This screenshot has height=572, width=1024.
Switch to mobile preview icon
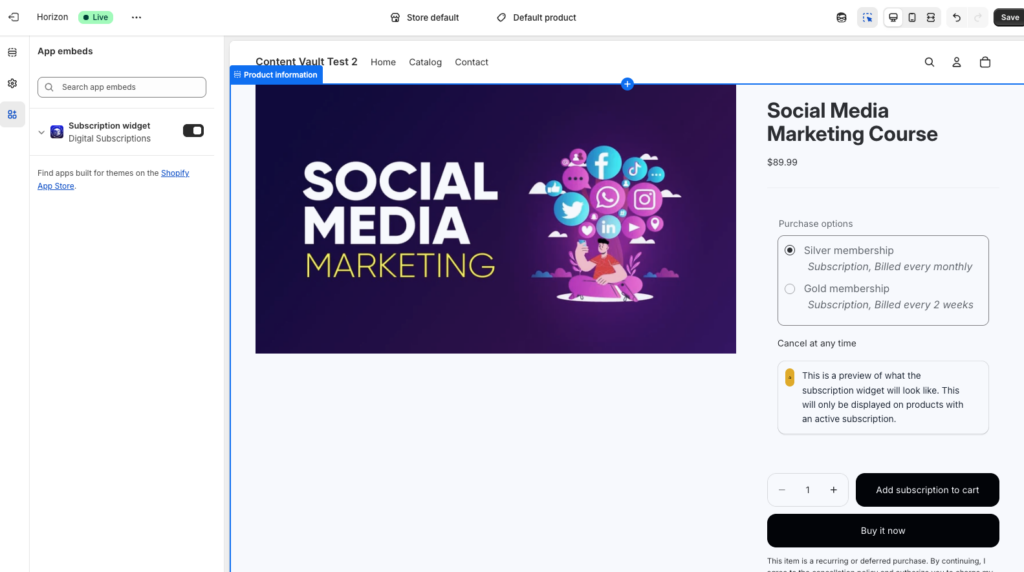click(x=912, y=17)
